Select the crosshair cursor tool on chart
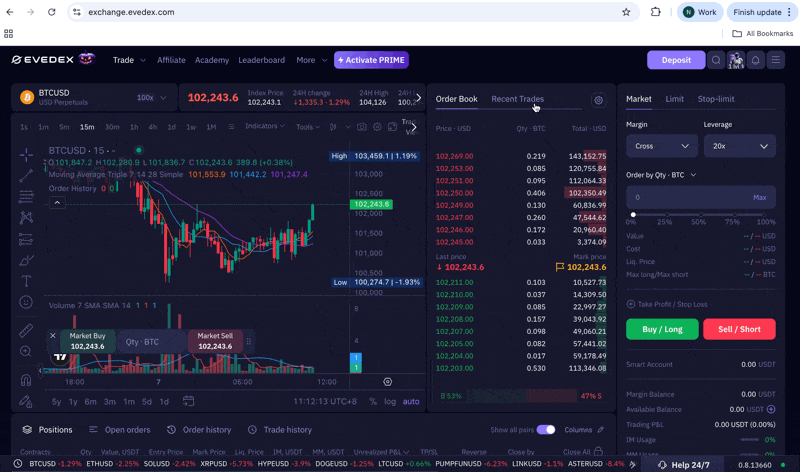 click(26, 154)
